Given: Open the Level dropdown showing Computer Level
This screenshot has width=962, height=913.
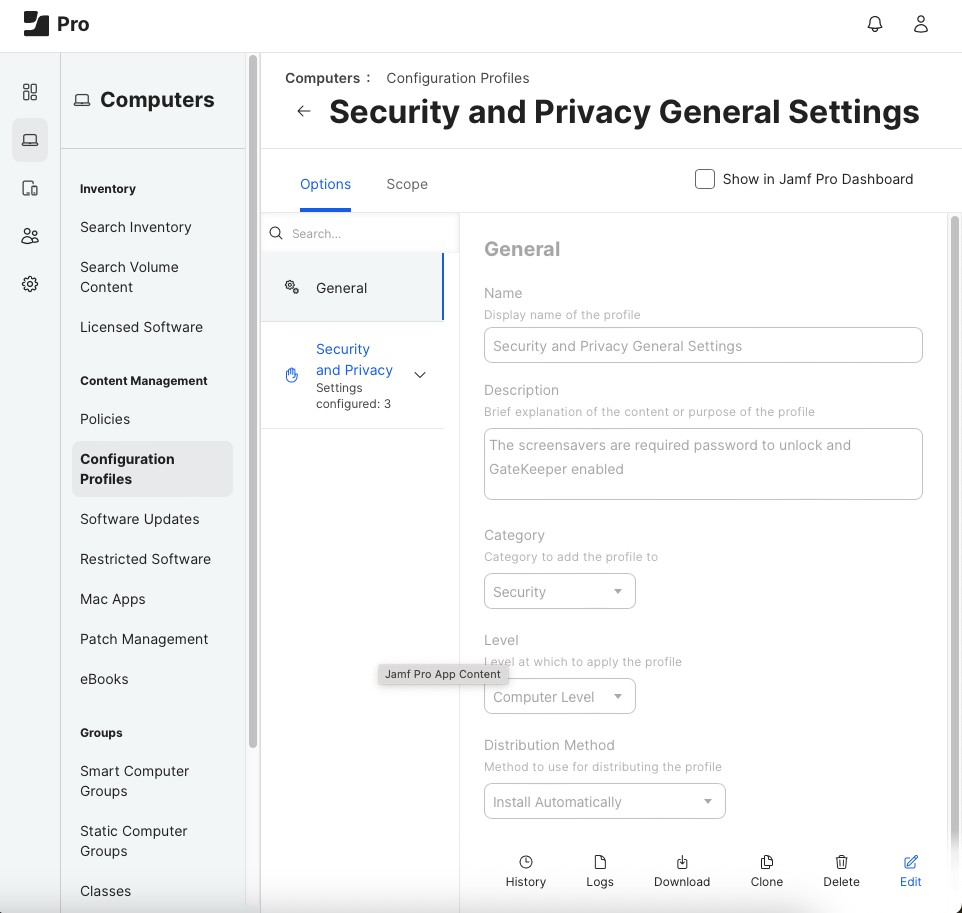Looking at the screenshot, I should (x=559, y=697).
